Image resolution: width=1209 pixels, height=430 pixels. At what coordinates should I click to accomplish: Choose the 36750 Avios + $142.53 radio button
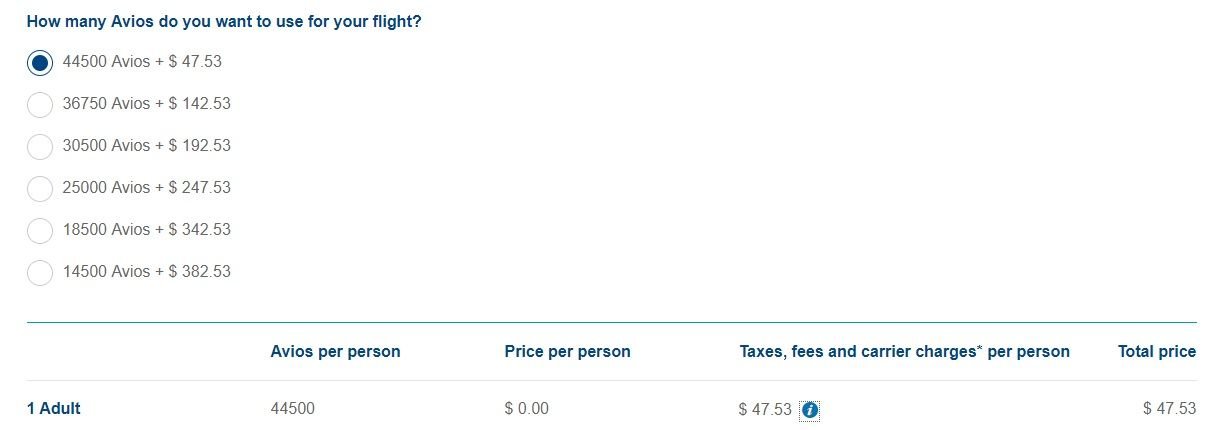[40, 104]
